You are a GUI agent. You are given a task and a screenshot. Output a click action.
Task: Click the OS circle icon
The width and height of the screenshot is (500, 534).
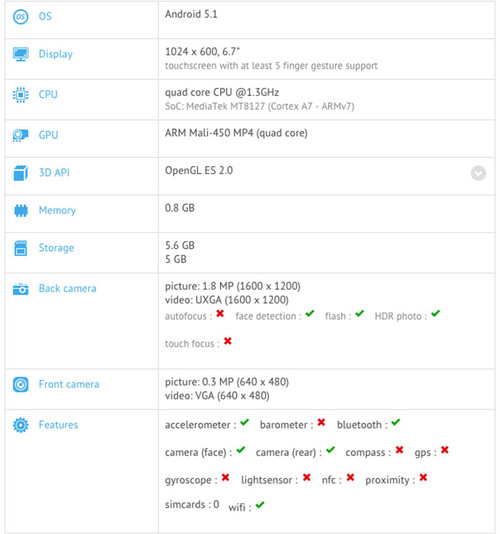click(x=20, y=16)
